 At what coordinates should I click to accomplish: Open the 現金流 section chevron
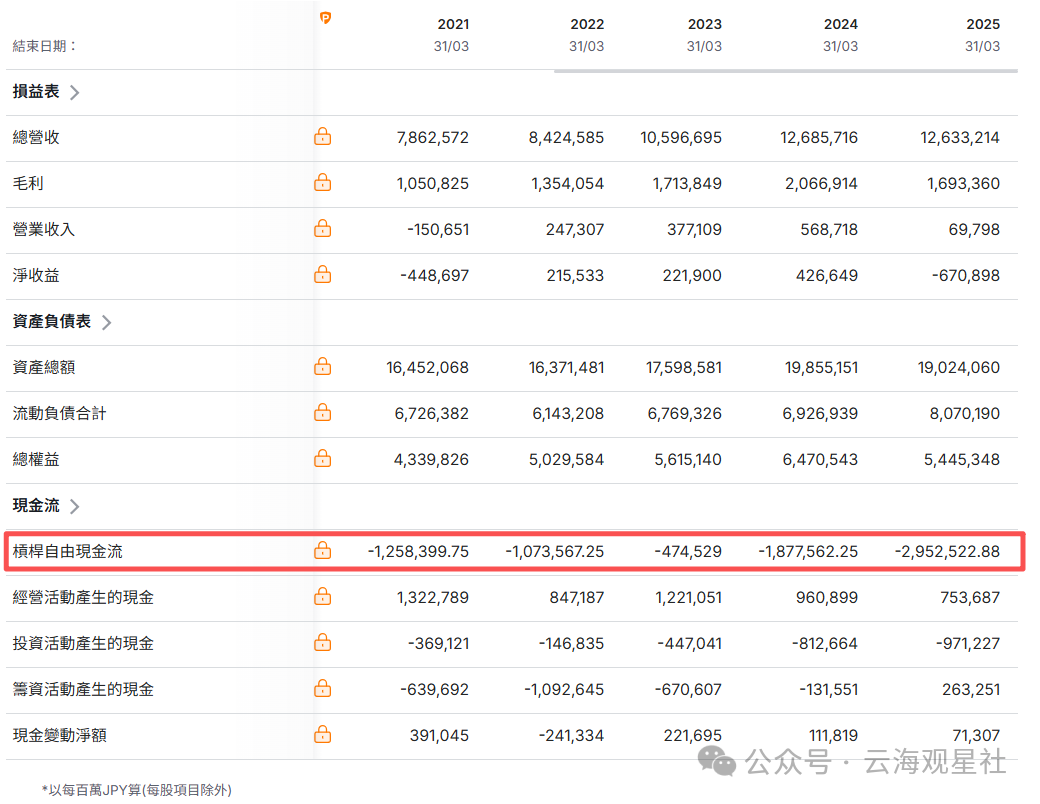tap(75, 506)
